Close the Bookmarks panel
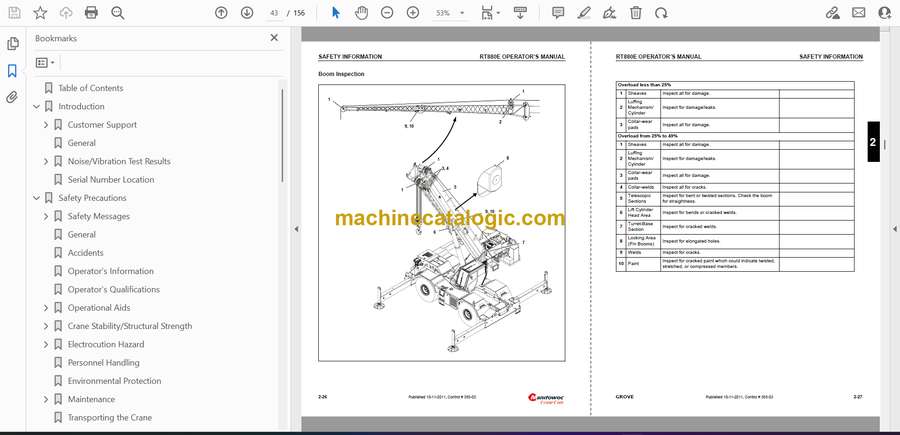Screen dimensions: 900x435 (274, 38)
